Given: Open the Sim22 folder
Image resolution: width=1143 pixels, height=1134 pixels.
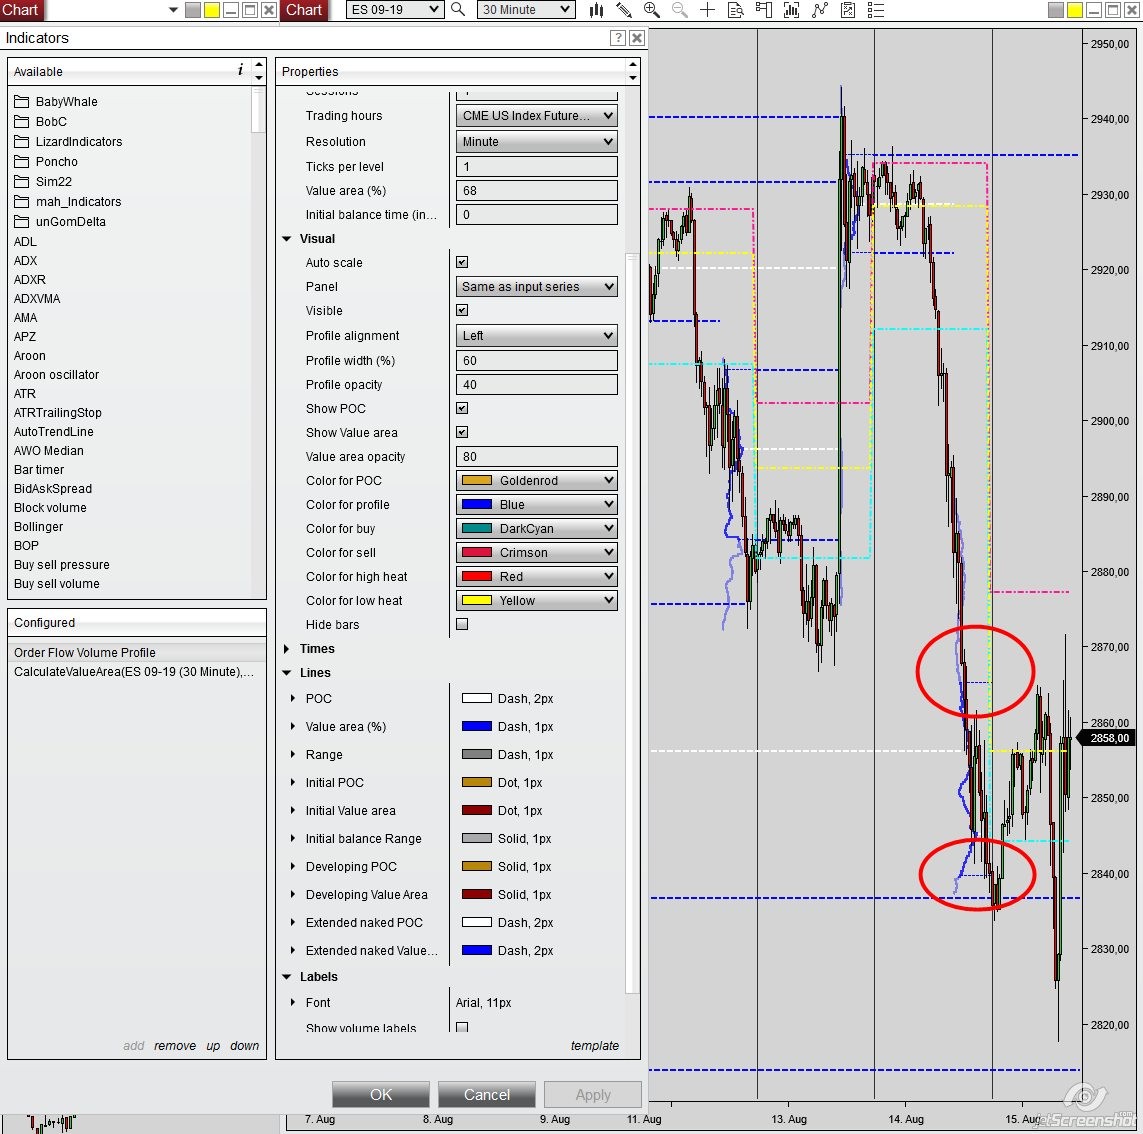Looking at the screenshot, I should [x=43, y=181].
